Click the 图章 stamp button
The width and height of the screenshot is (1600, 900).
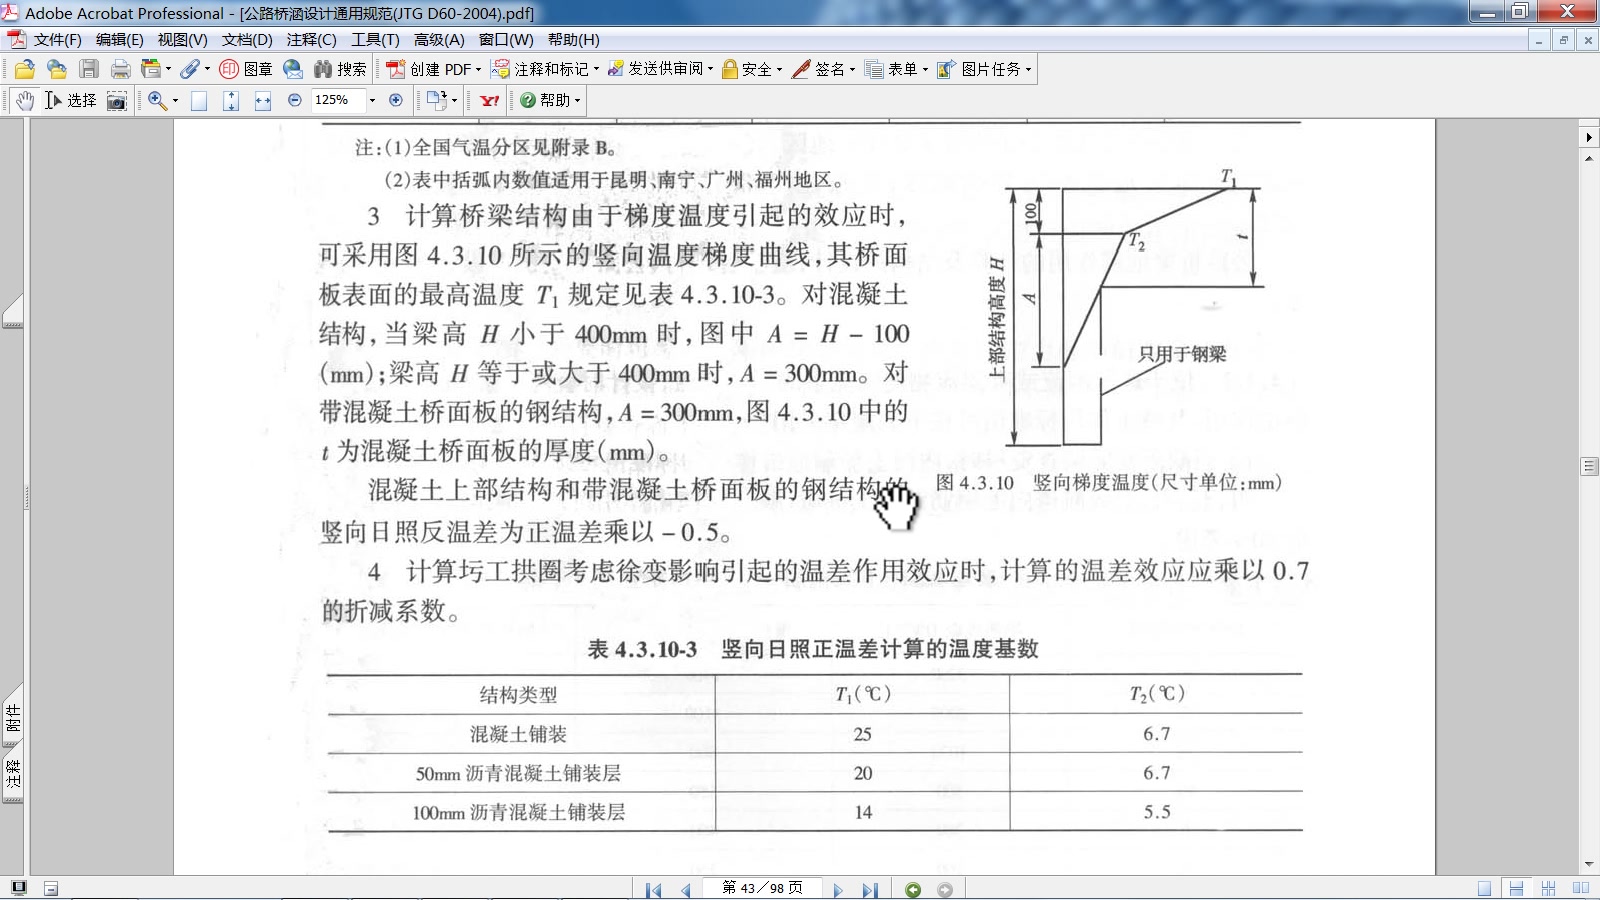(246, 69)
